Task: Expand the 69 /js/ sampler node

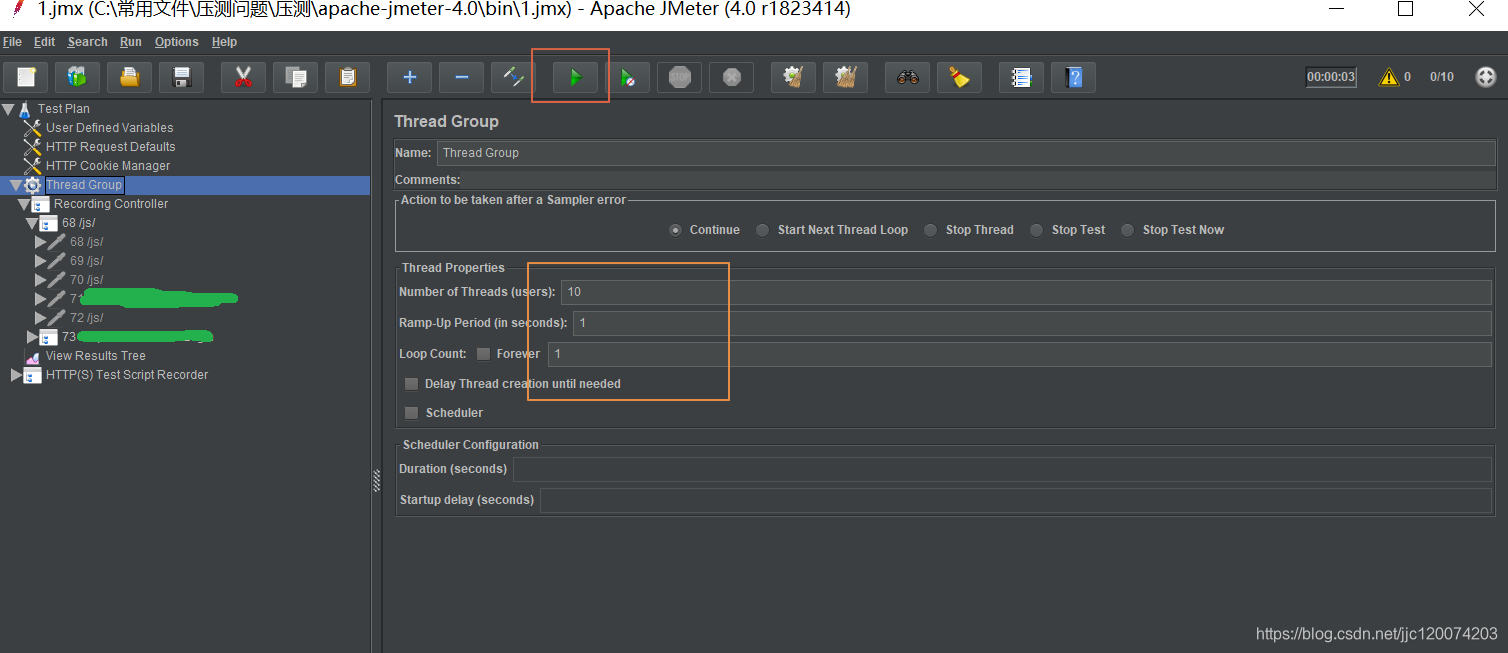Action: (x=40, y=261)
